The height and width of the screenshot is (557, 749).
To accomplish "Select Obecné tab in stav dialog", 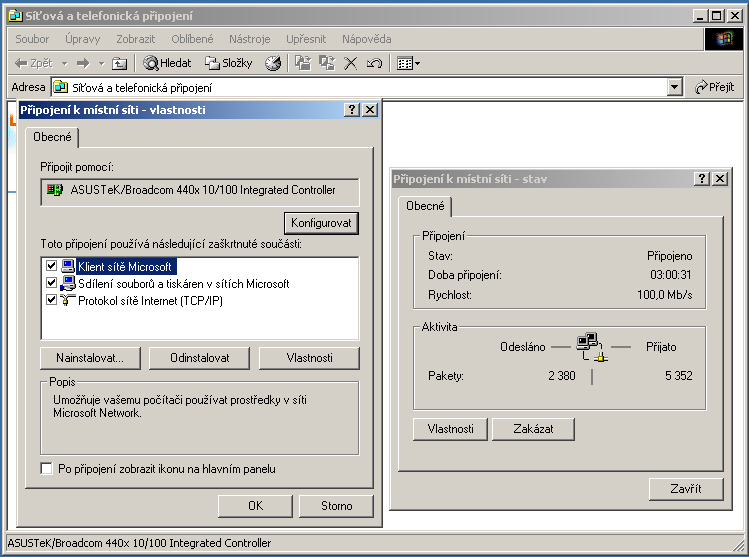I will (x=425, y=206).
